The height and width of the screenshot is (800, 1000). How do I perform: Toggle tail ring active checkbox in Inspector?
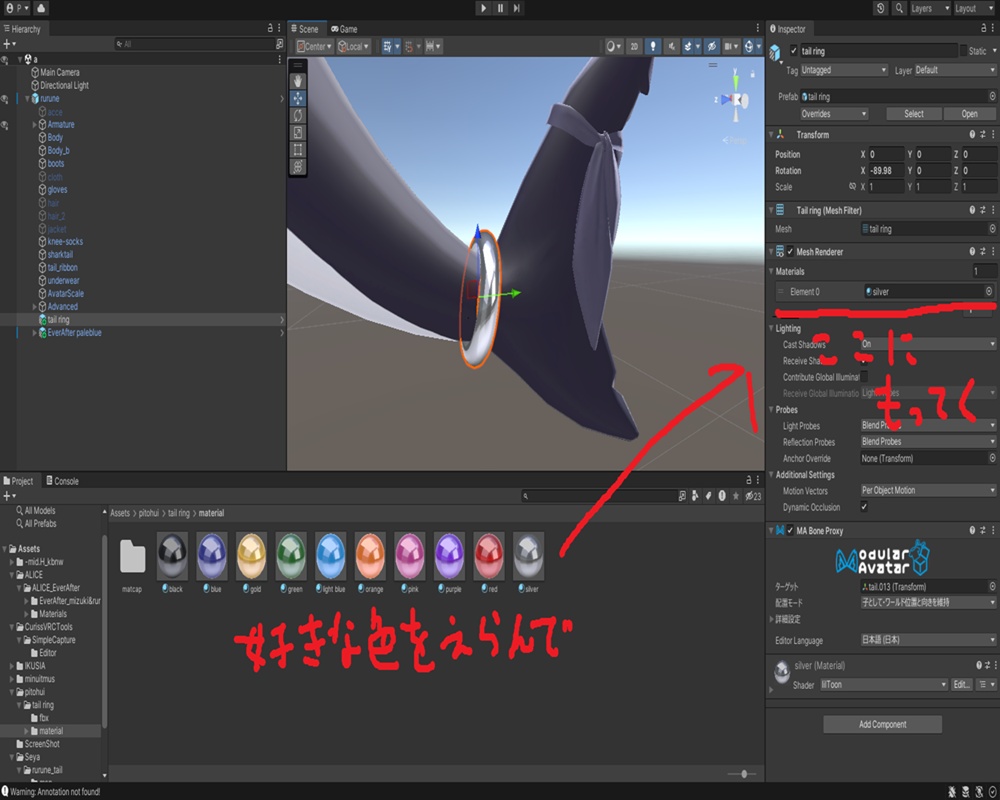click(793, 50)
